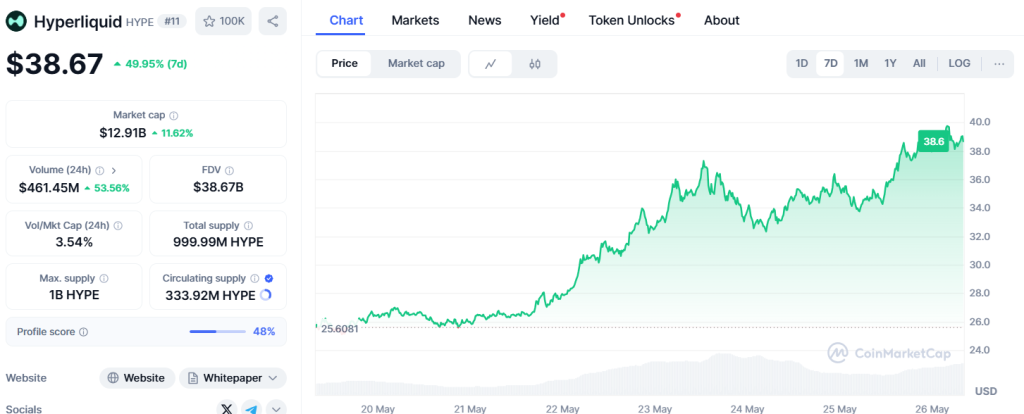Screen dimensions: 1024x414
Task: Click the HYPE ticker symbol text
Action: pos(139,22)
